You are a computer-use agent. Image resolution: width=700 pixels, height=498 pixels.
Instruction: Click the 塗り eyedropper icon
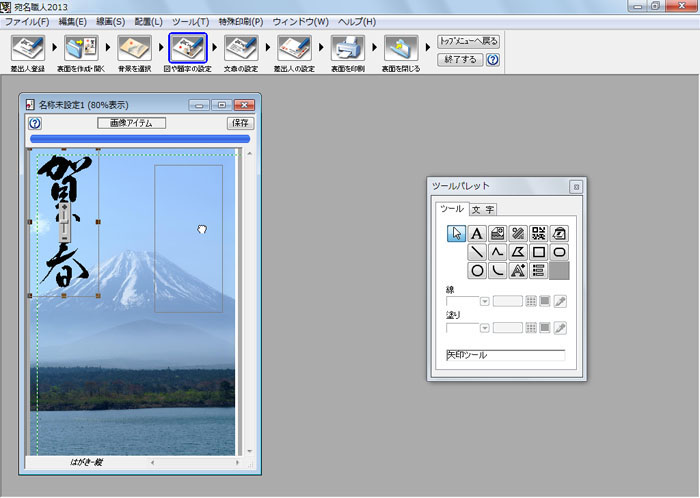click(561, 327)
